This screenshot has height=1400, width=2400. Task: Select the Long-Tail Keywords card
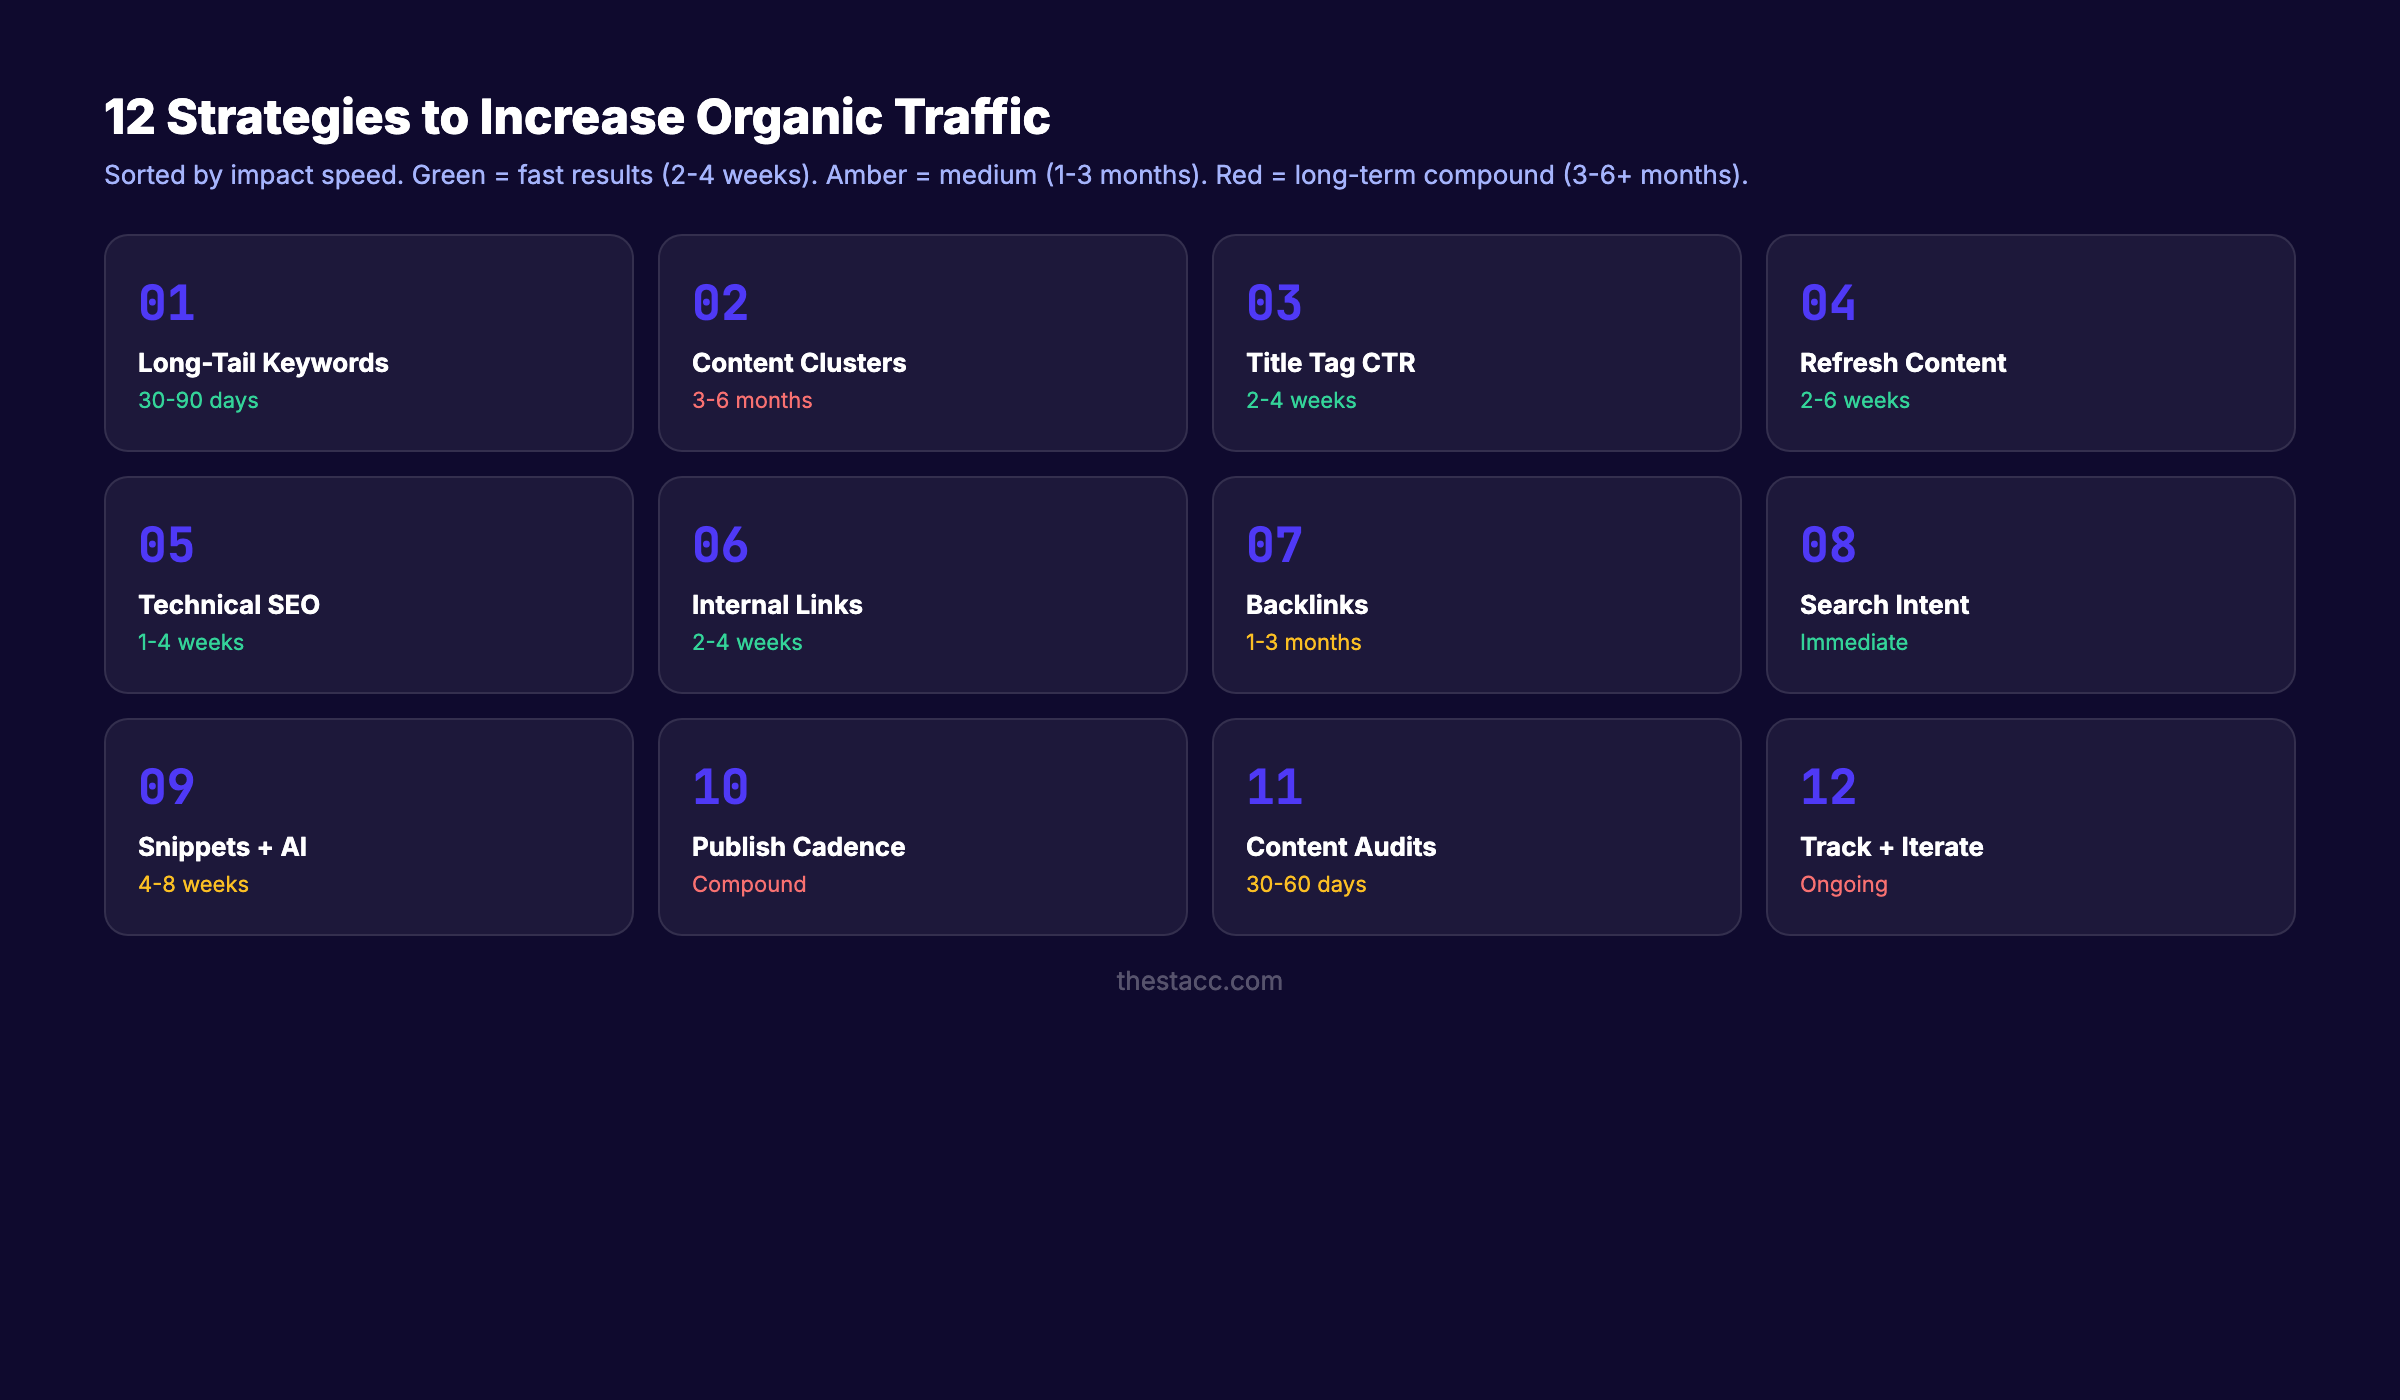pyautogui.click(x=368, y=342)
